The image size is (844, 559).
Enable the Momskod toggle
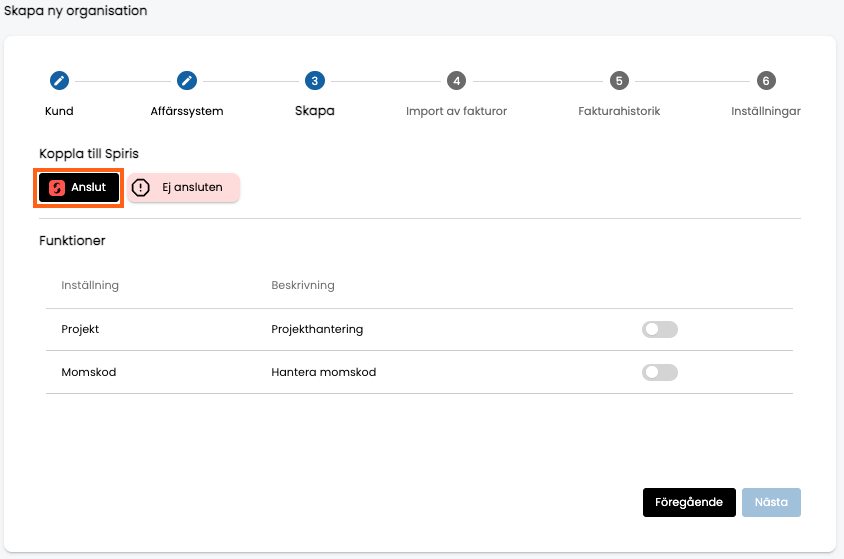(659, 372)
